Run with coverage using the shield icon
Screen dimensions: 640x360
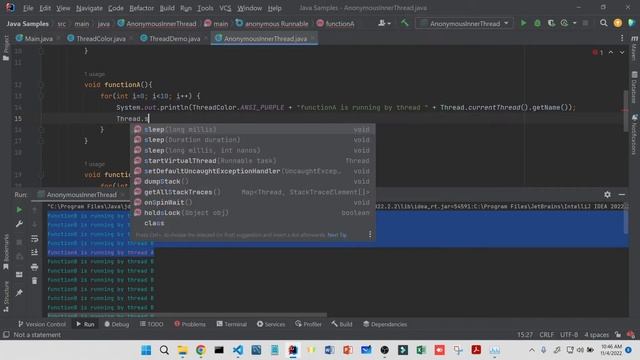coord(551,23)
